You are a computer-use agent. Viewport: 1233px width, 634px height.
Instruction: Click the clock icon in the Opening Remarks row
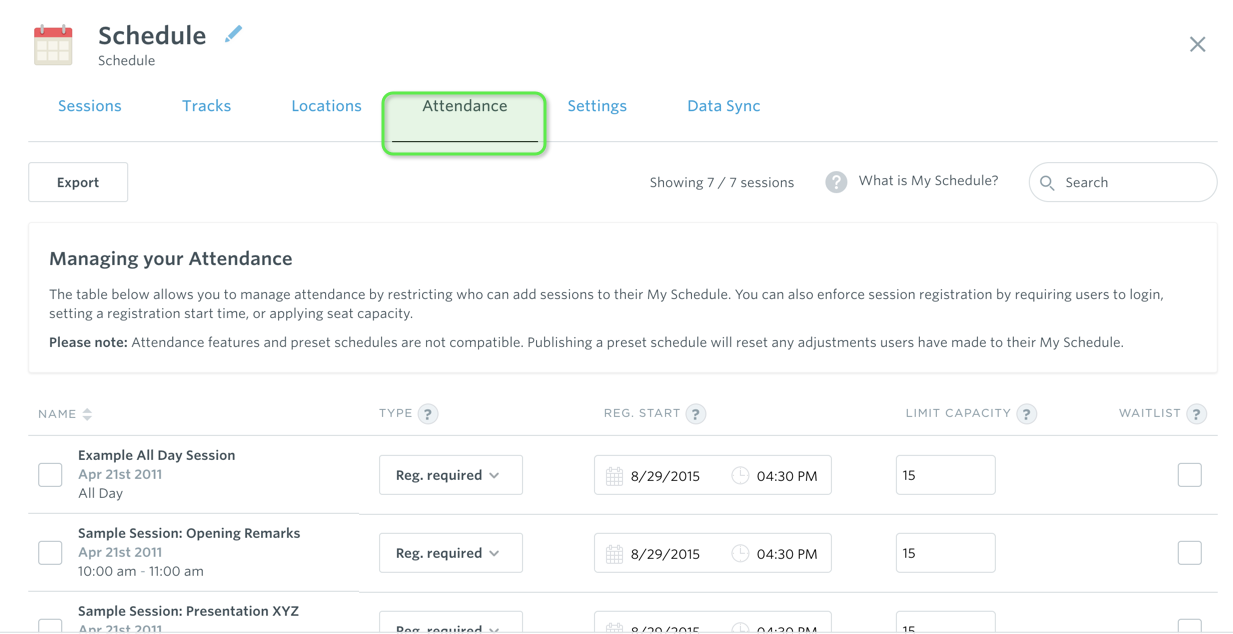(x=740, y=554)
